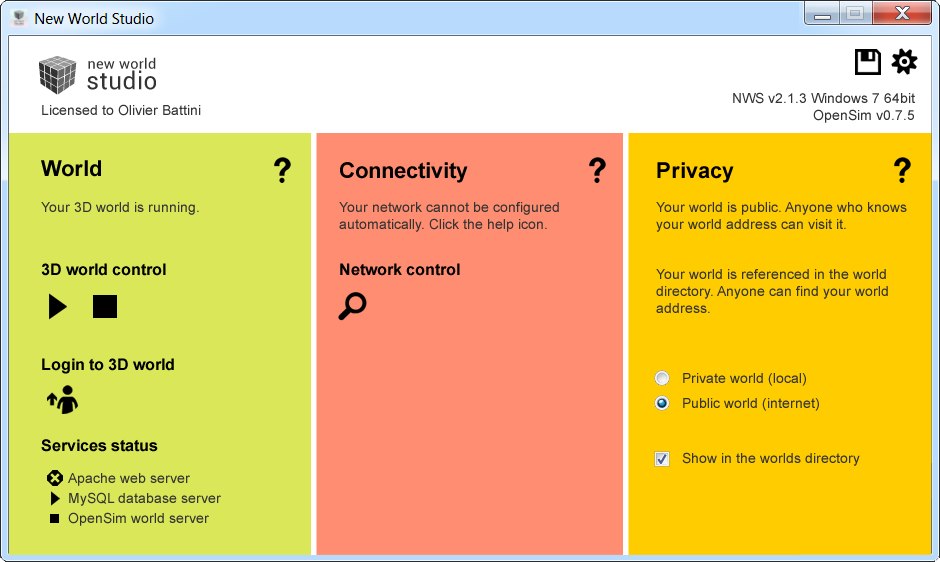Open settings gear icon
This screenshot has width=940, height=562.
coord(904,61)
